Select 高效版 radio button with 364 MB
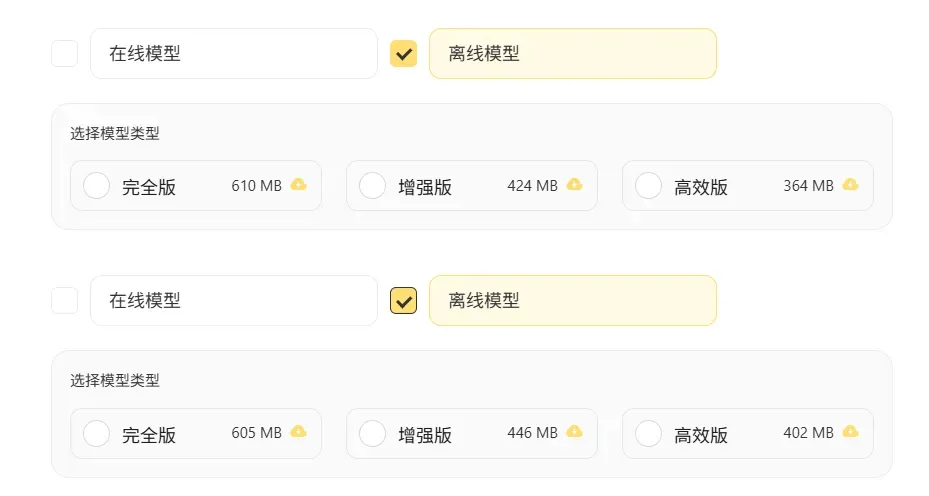This screenshot has height=496, width=929. point(649,185)
